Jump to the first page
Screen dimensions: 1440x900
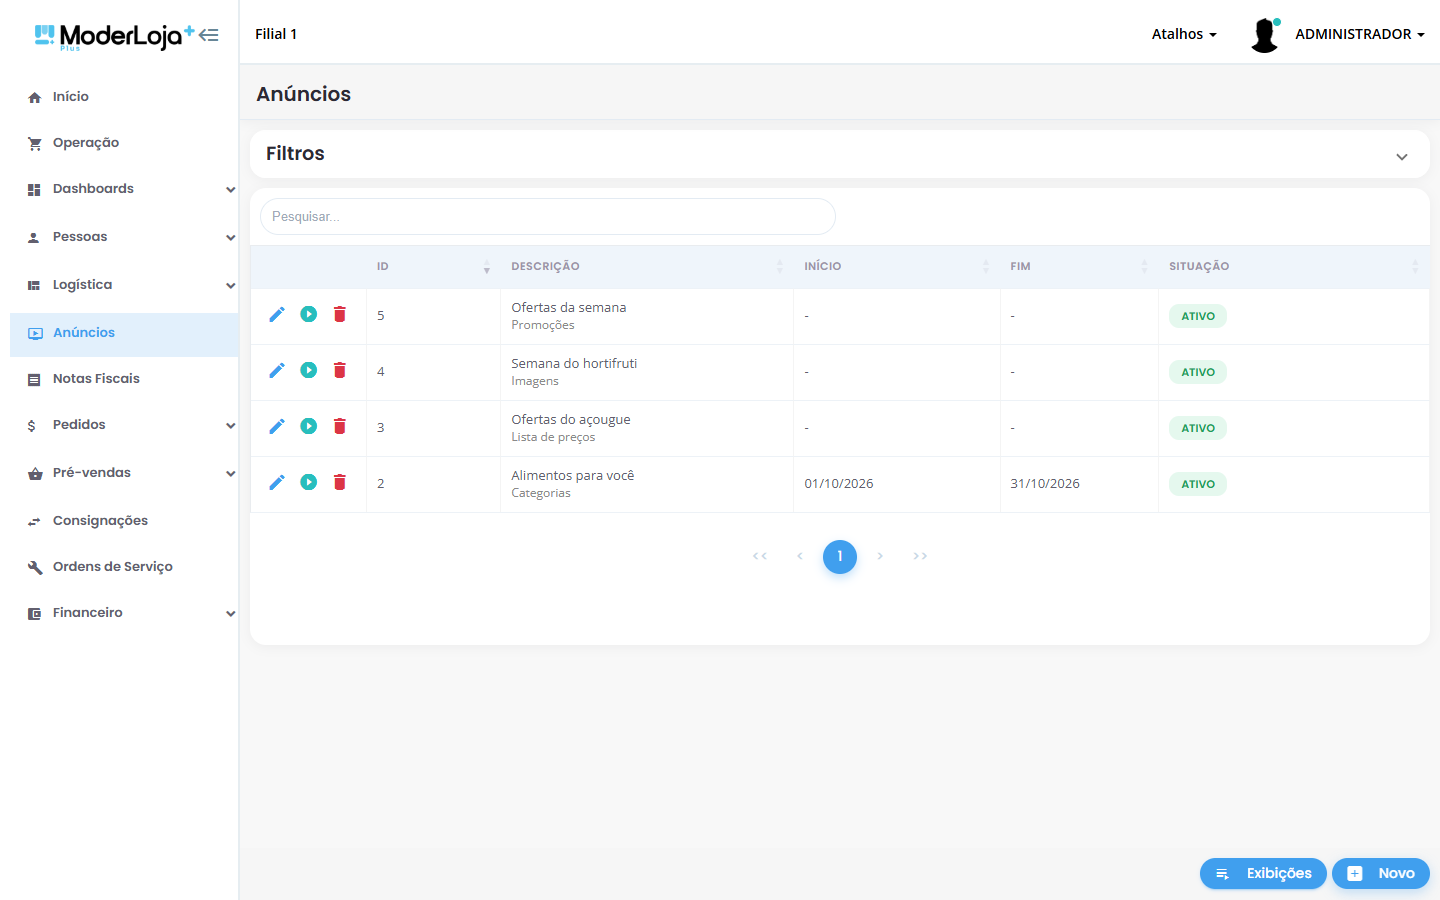(760, 557)
